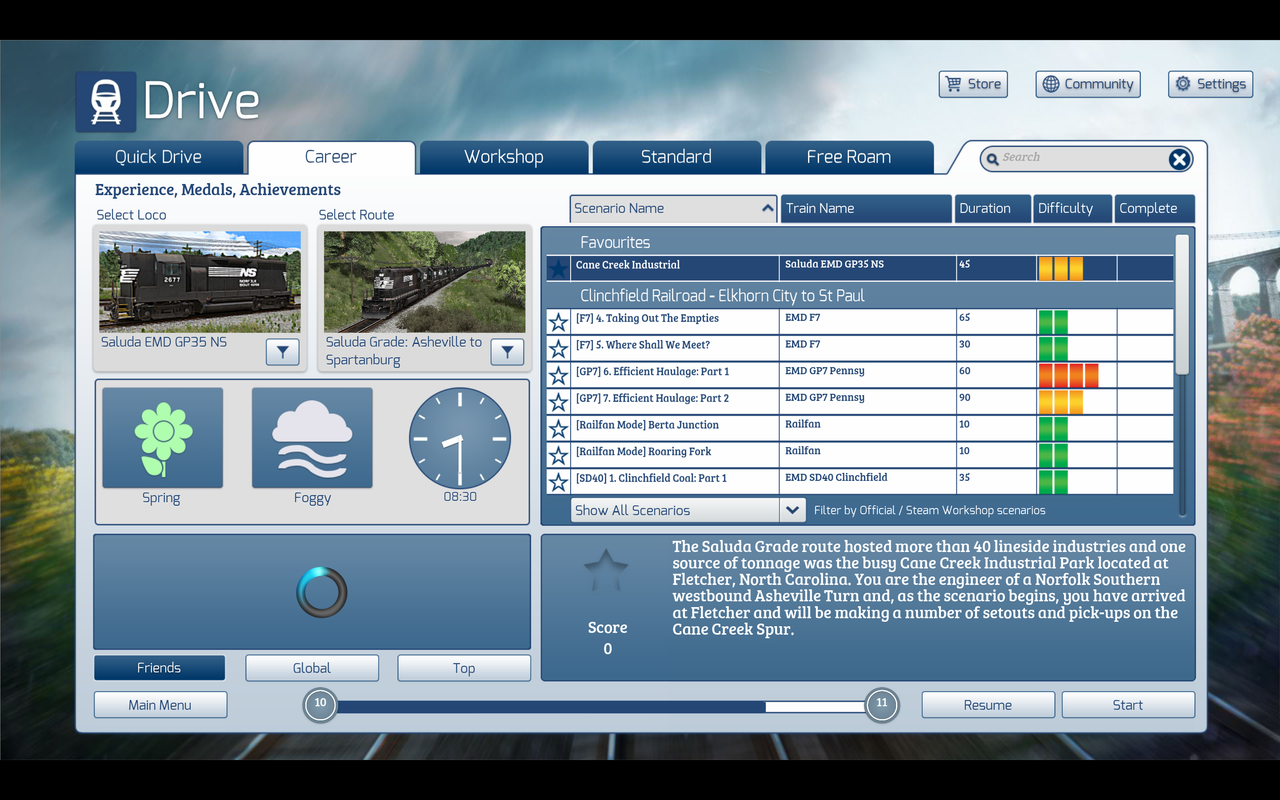1280x800 pixels.
Task: Click the level 11 badge
Action: point(882,705)
